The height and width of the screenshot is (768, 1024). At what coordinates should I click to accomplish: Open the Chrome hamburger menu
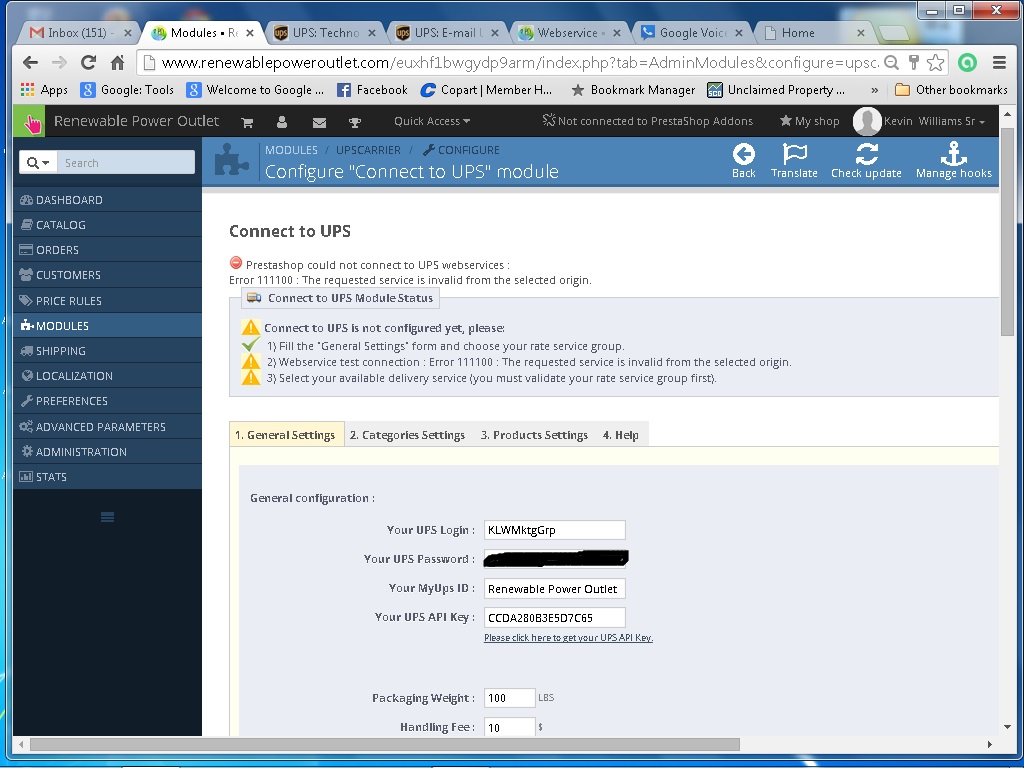click(999, 63)
